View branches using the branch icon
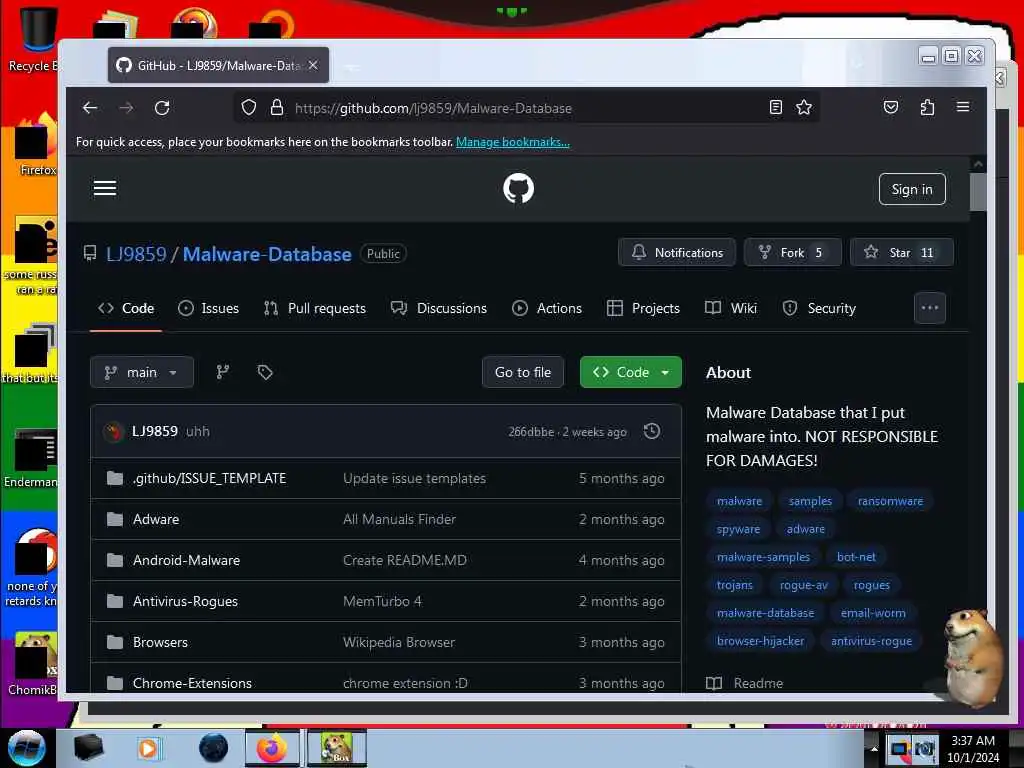Screen dimensions: 1024x768 [223, 372]
